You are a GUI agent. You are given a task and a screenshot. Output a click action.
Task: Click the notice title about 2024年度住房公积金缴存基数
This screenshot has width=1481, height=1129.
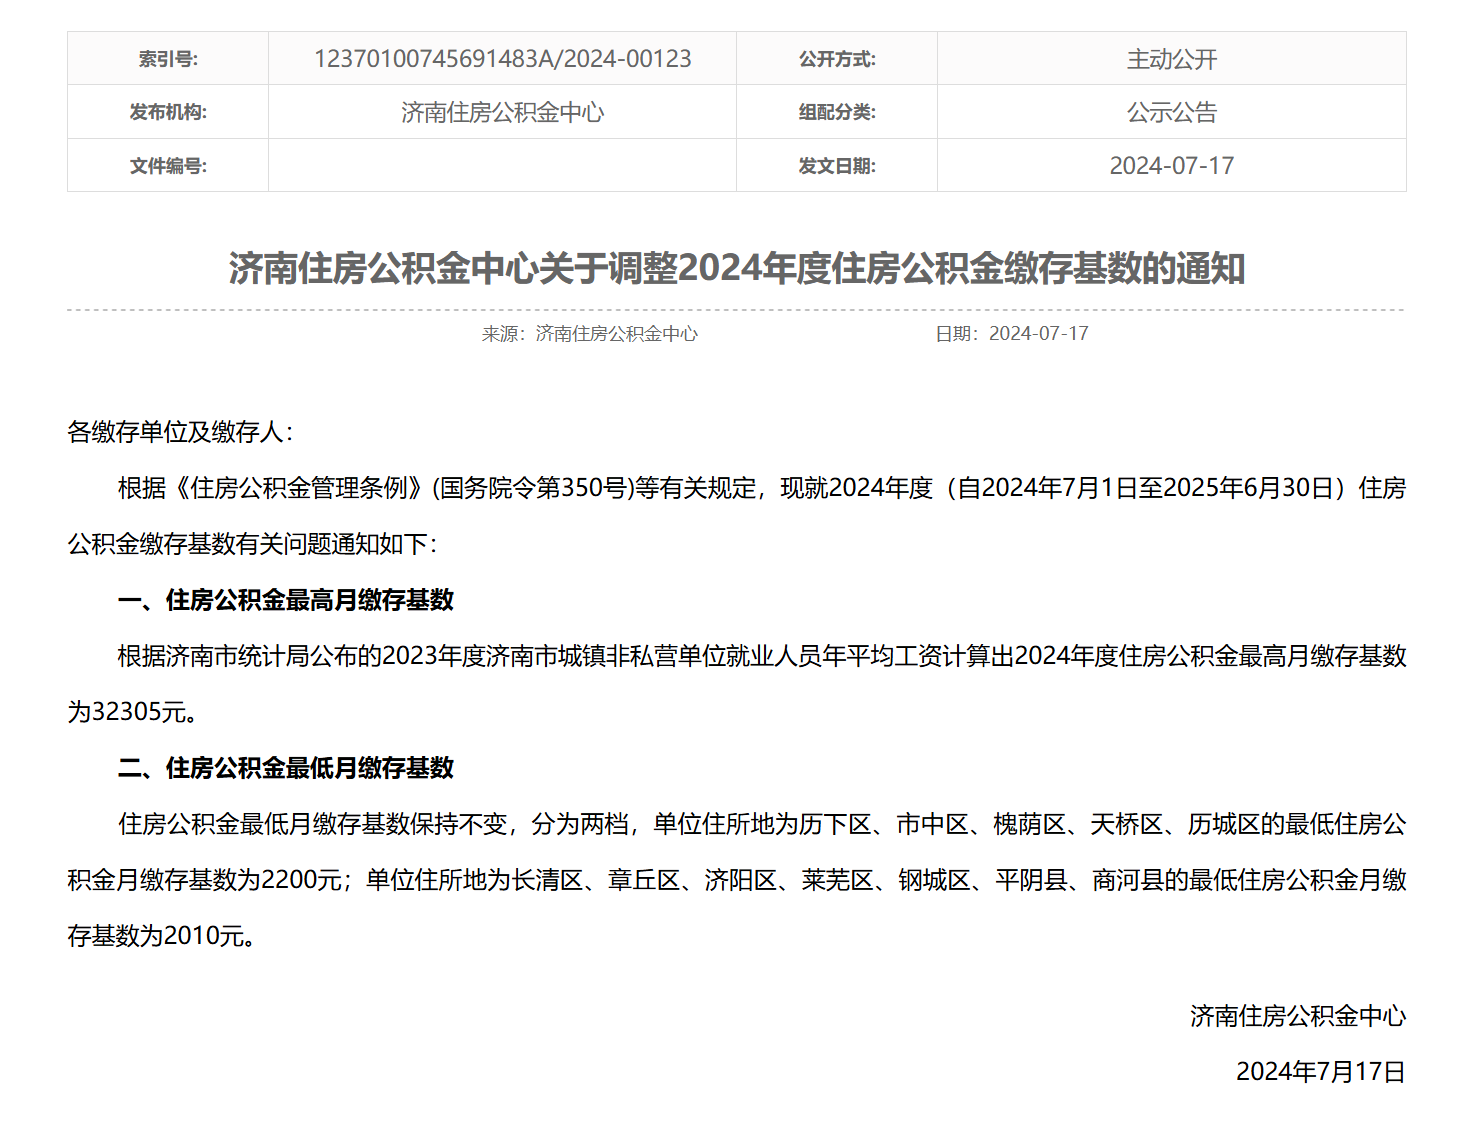point(737,268)
